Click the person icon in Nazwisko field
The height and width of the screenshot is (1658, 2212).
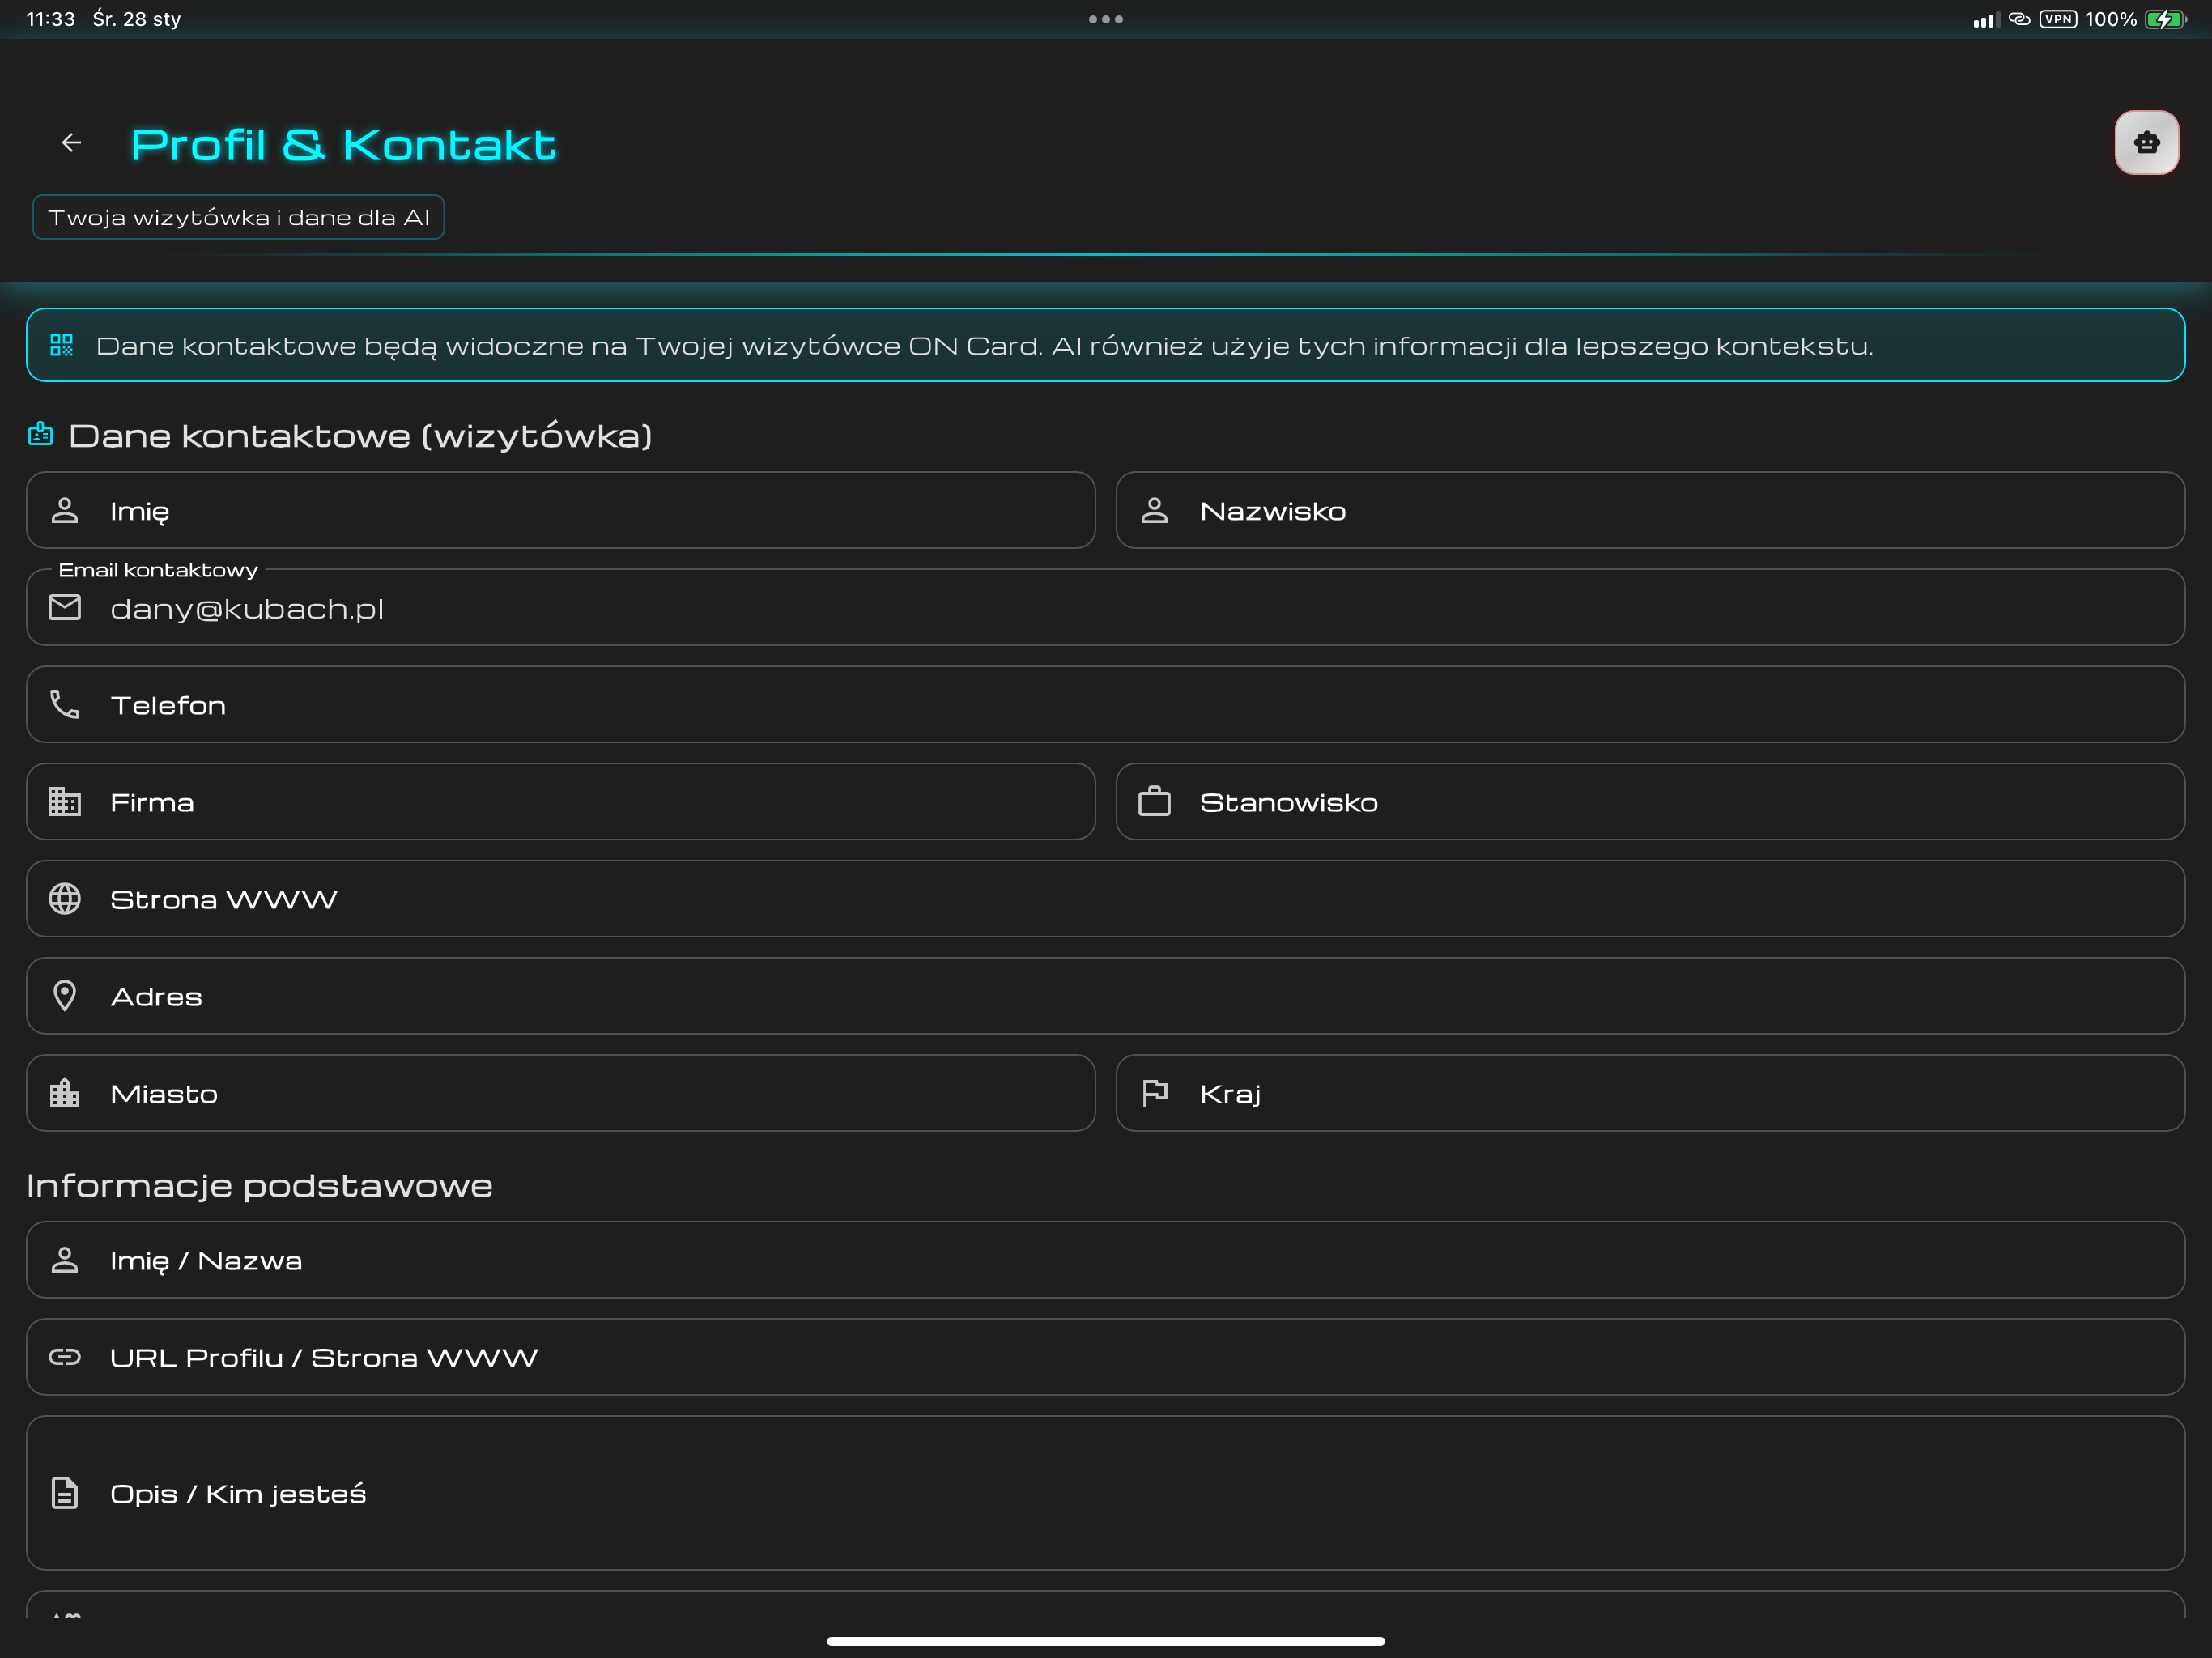1154,510
